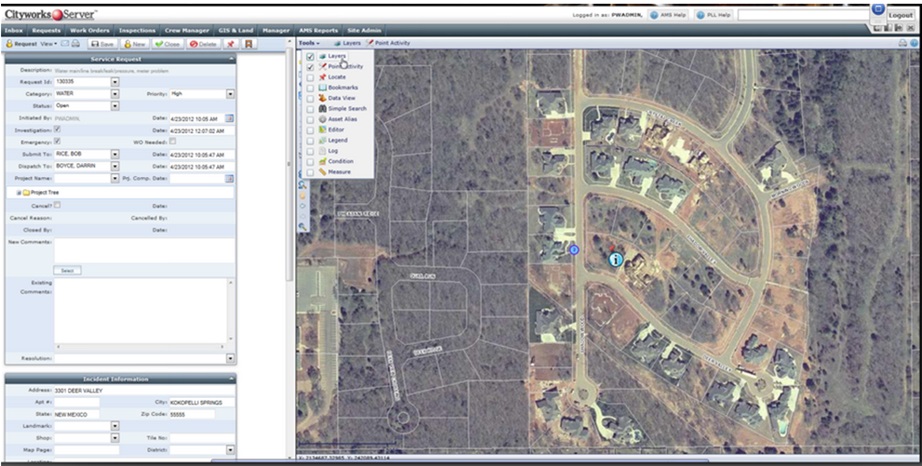Click the print icon at map toolbar right
This screenshot has height=466, width=922.
click(x=903, y=43)
